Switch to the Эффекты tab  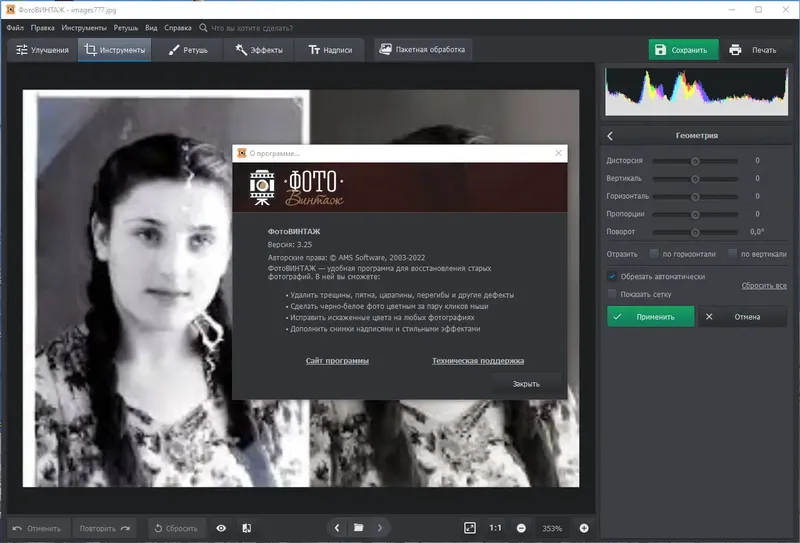259,50
